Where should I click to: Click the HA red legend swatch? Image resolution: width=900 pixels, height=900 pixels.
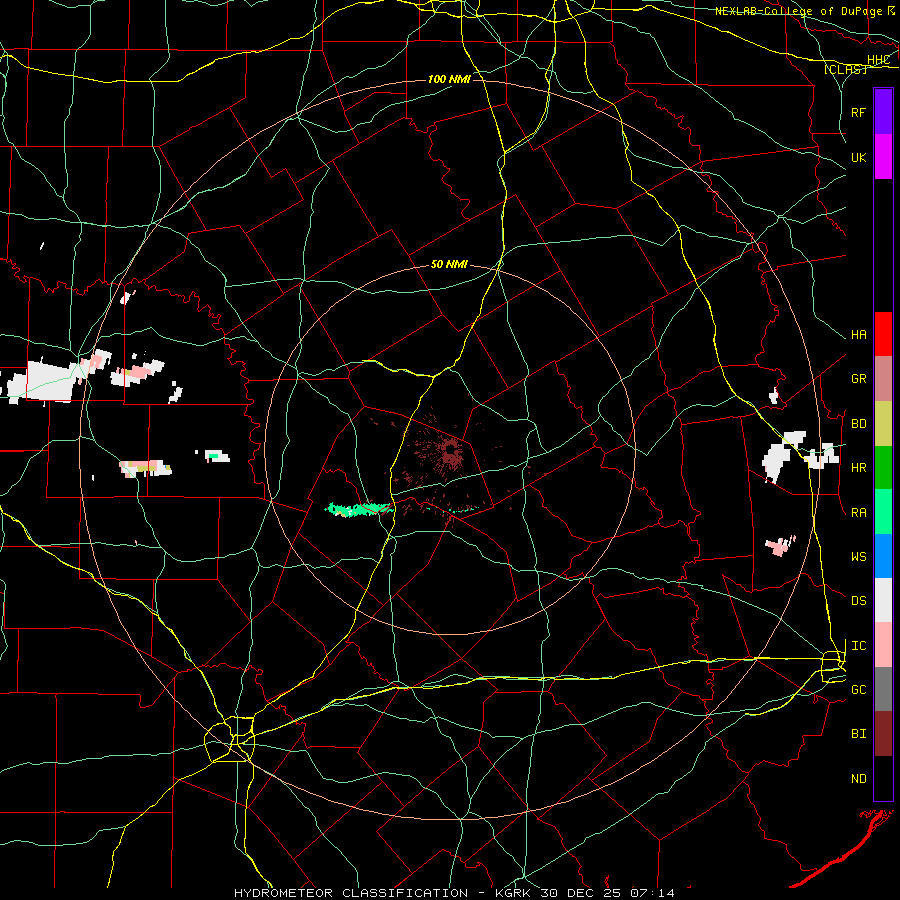pyautogui.click(x=883, y=334)
